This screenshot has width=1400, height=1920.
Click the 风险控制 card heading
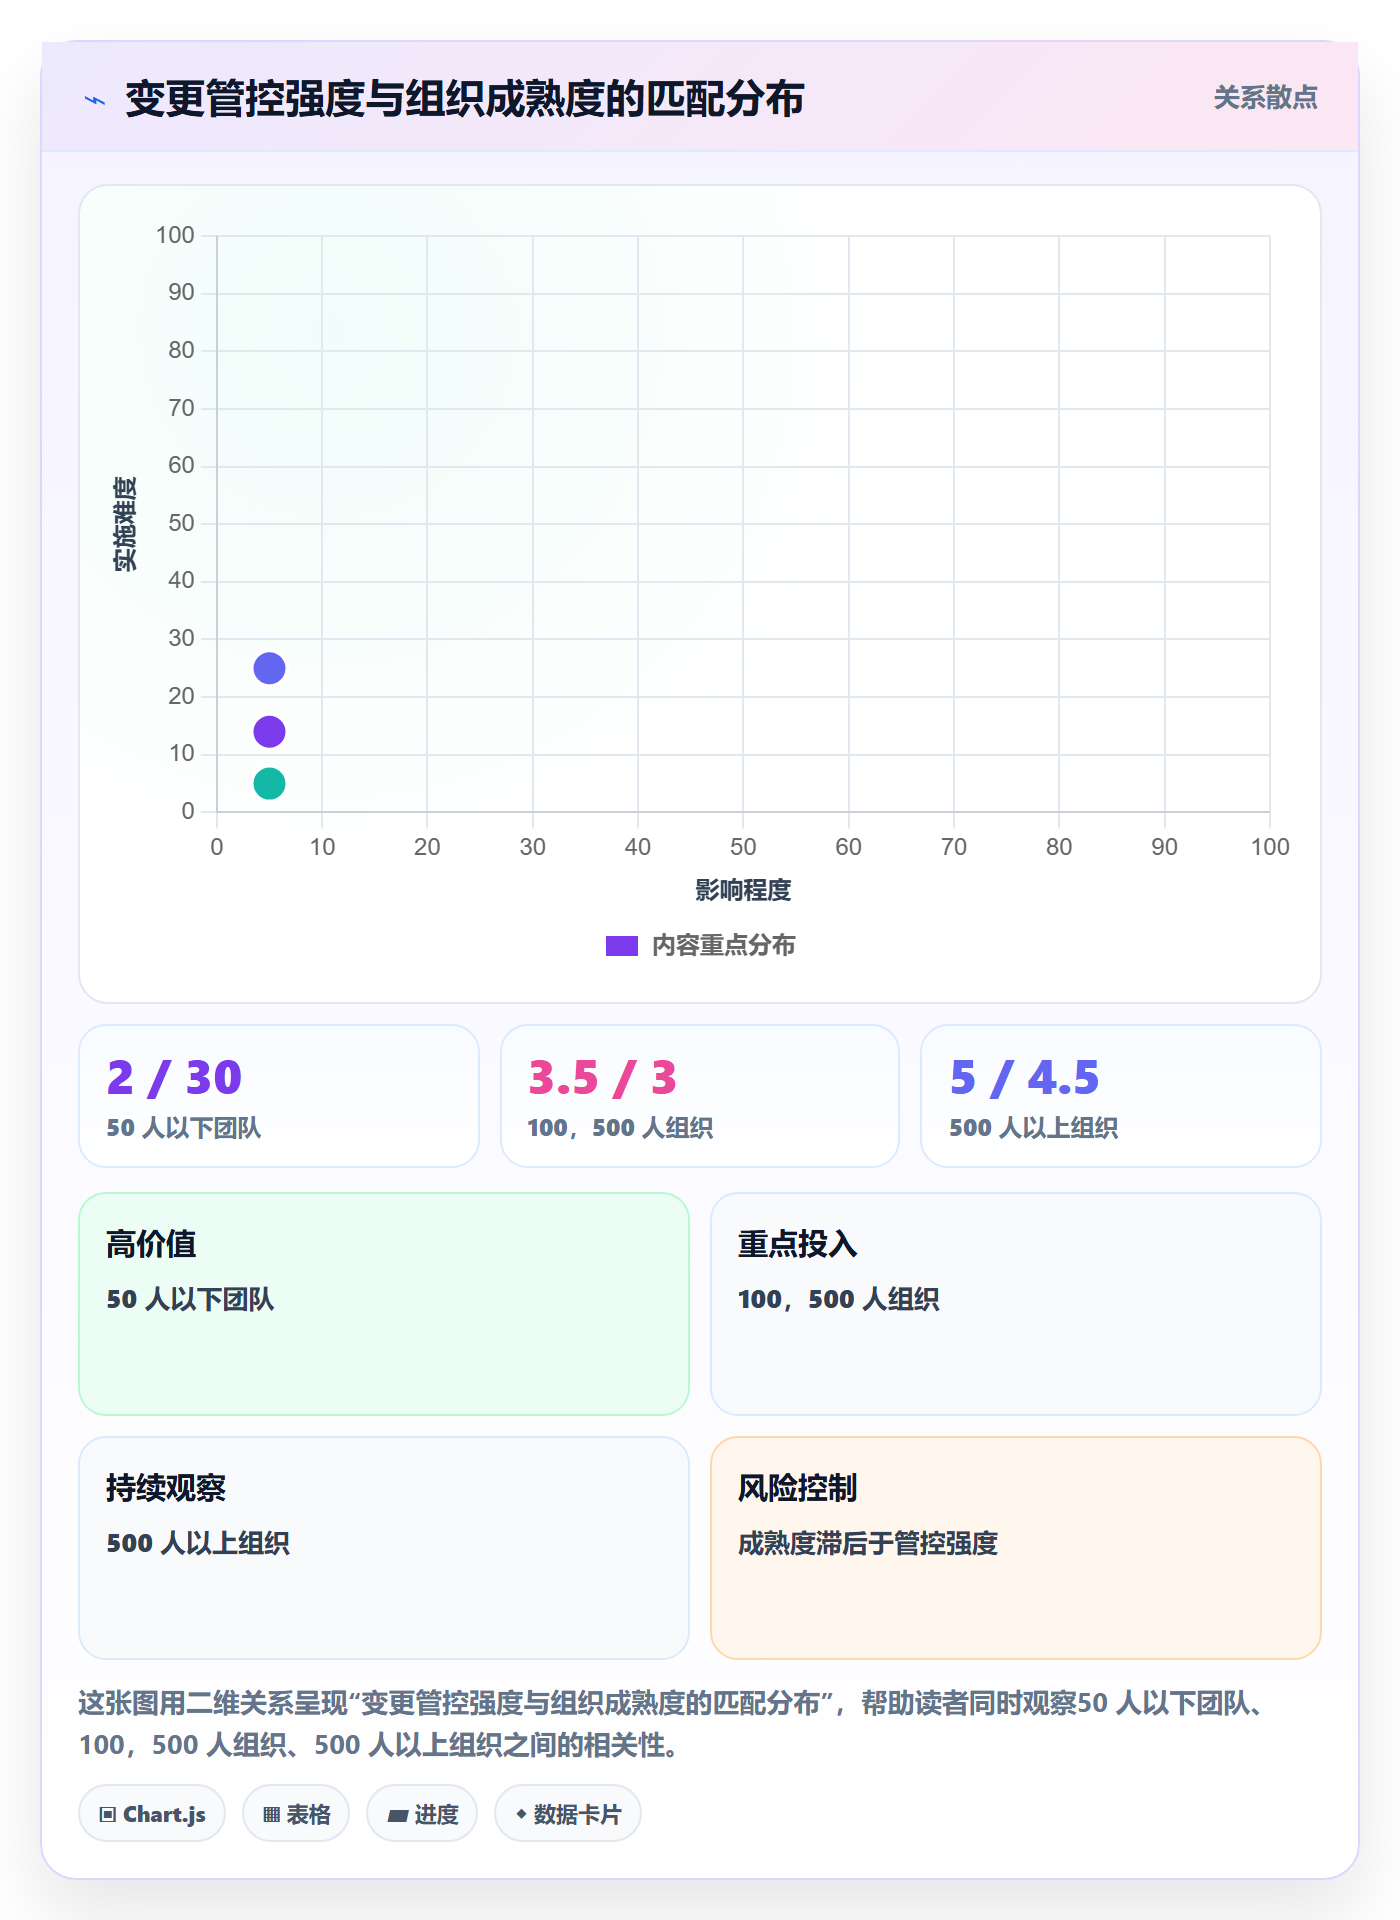pyautogui.click(x=797, y=1488)
